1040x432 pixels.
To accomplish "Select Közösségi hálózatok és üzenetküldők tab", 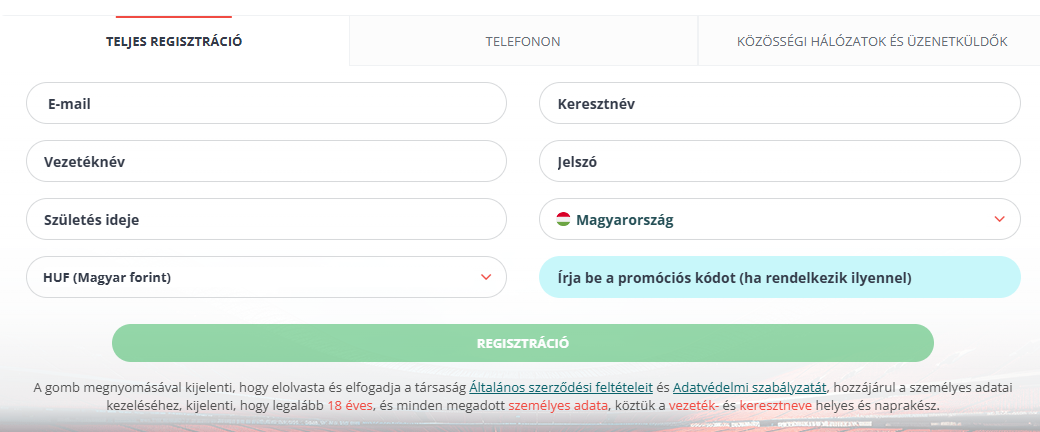I will click(871, 42).
